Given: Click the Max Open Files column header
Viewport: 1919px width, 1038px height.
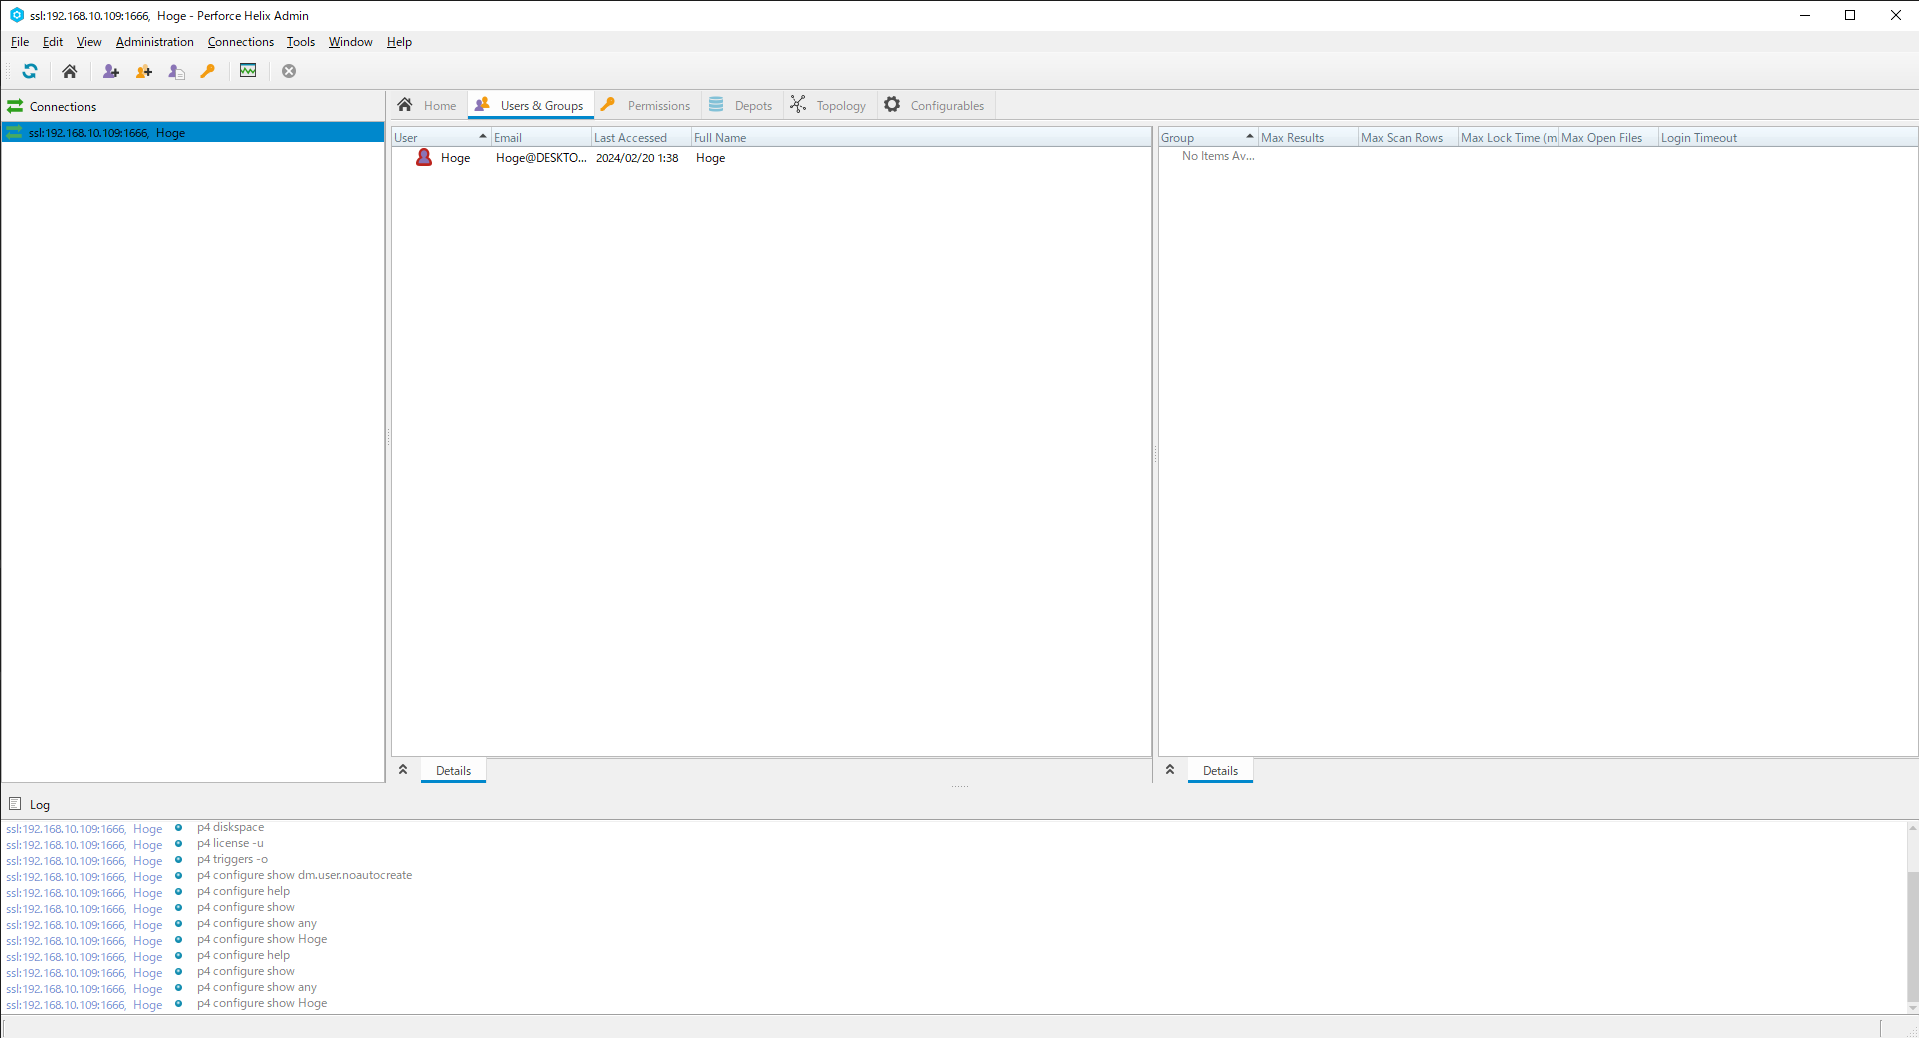Looking at the screenshot, I should click(1608, 137).
